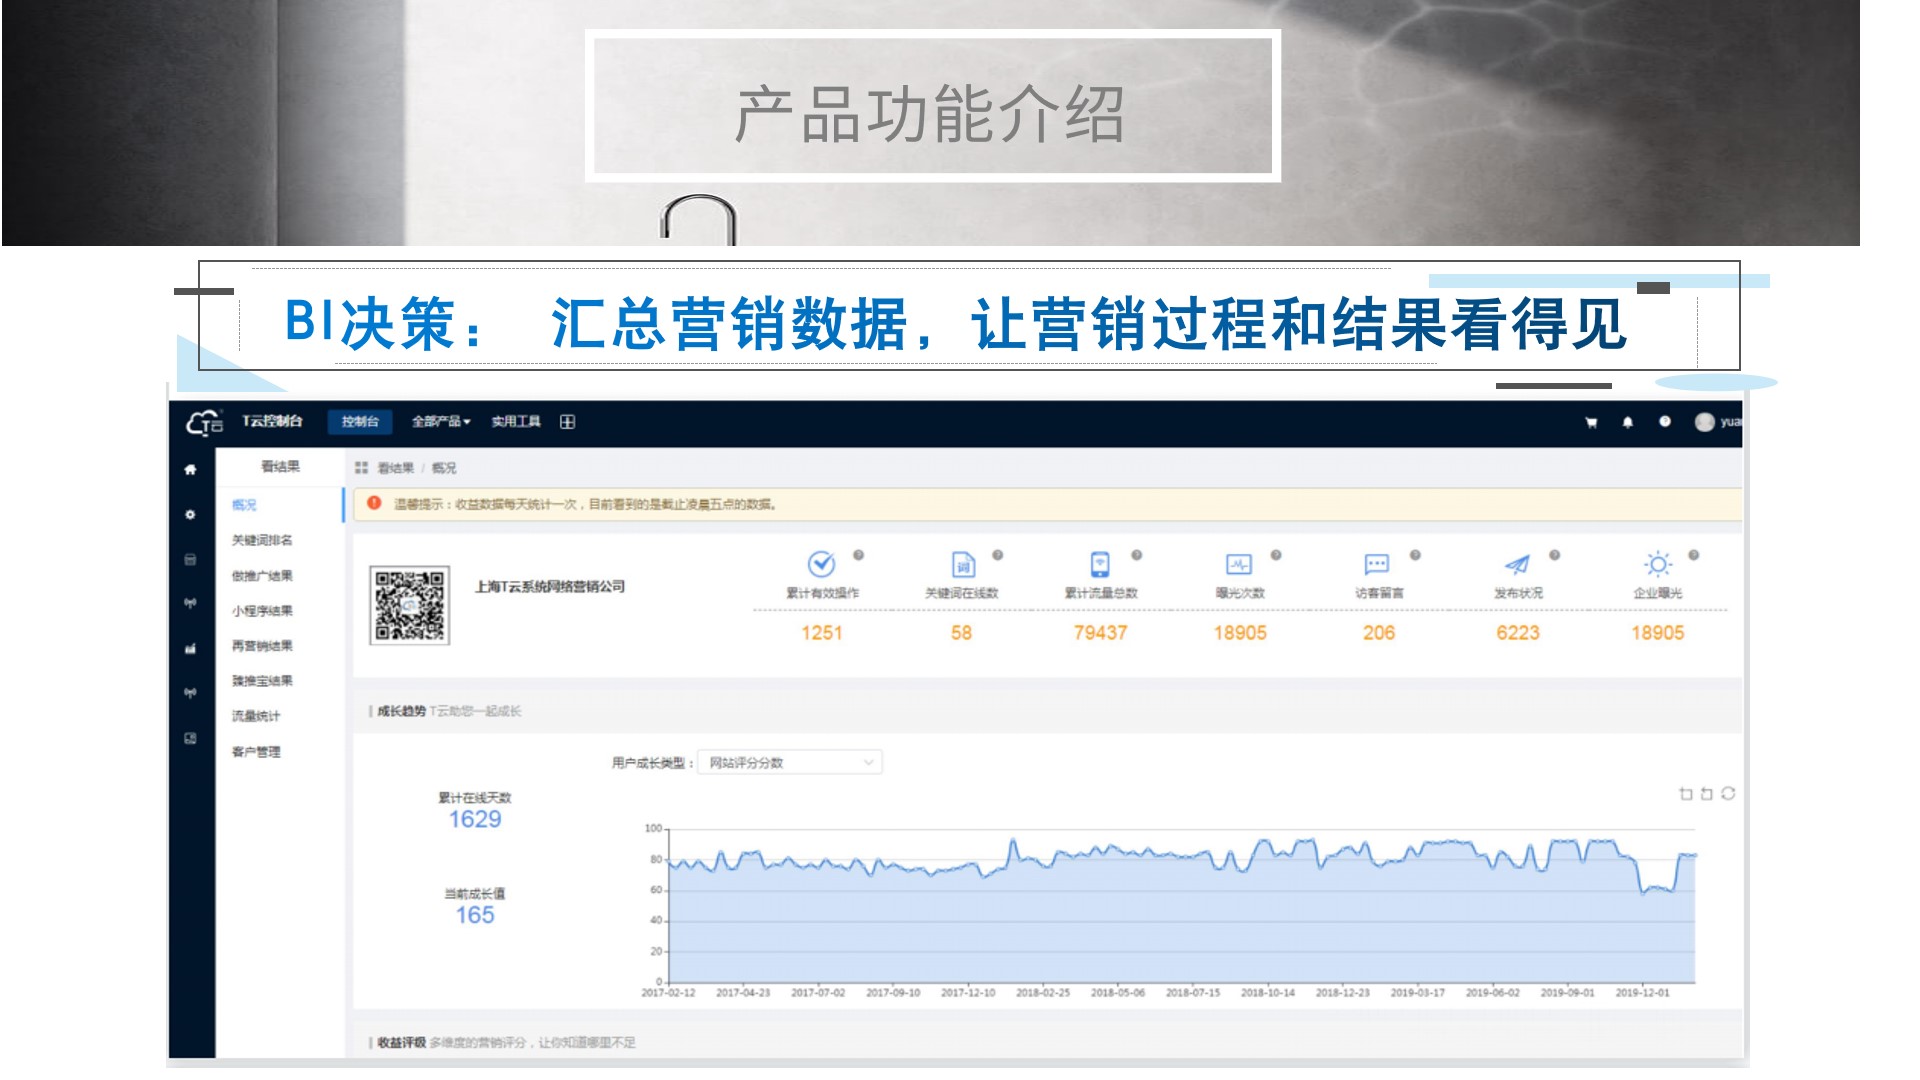Click the chat bubble 访客留言 icon
Viewport: 1920px width, 1080px height.
click(x=1377, y=564)
